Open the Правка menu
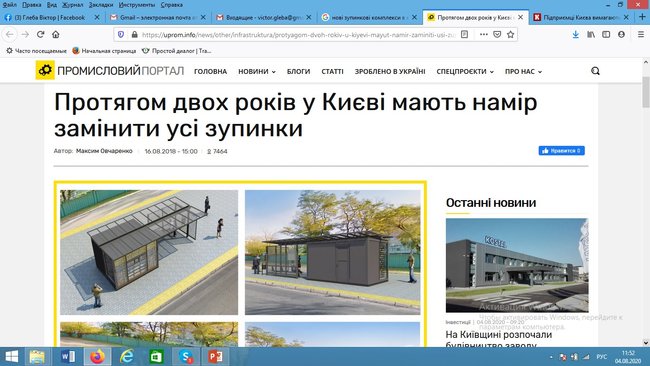This screenshot has height=366, width=650. pyautogui.click(x=32, y=5)
